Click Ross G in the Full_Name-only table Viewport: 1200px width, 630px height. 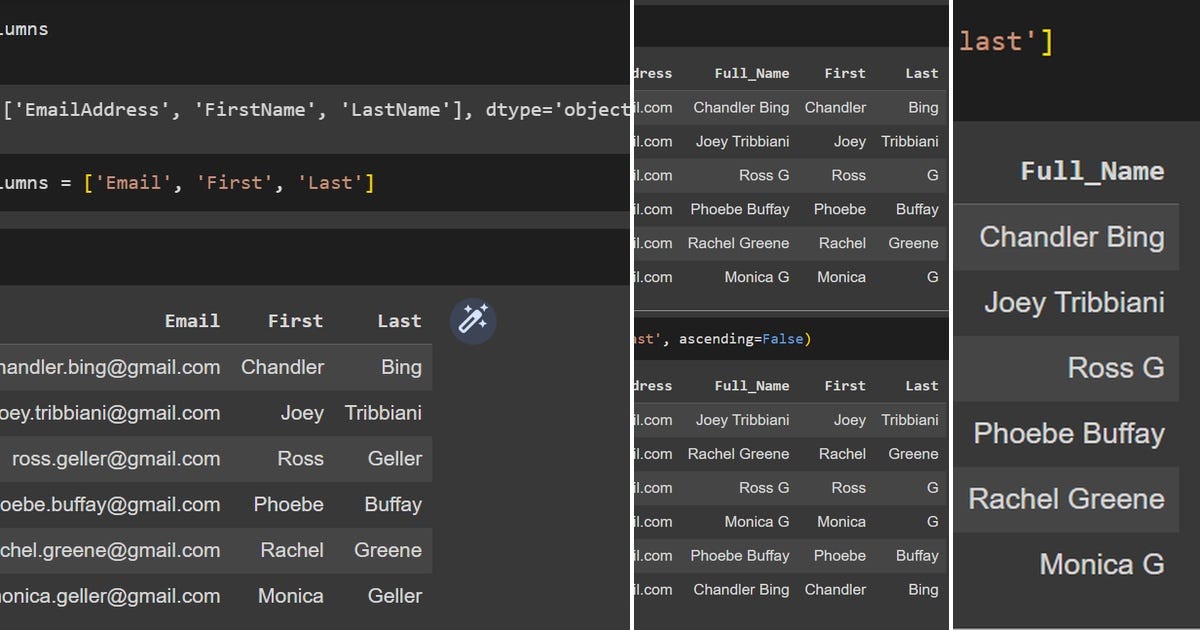point(1116,368)
